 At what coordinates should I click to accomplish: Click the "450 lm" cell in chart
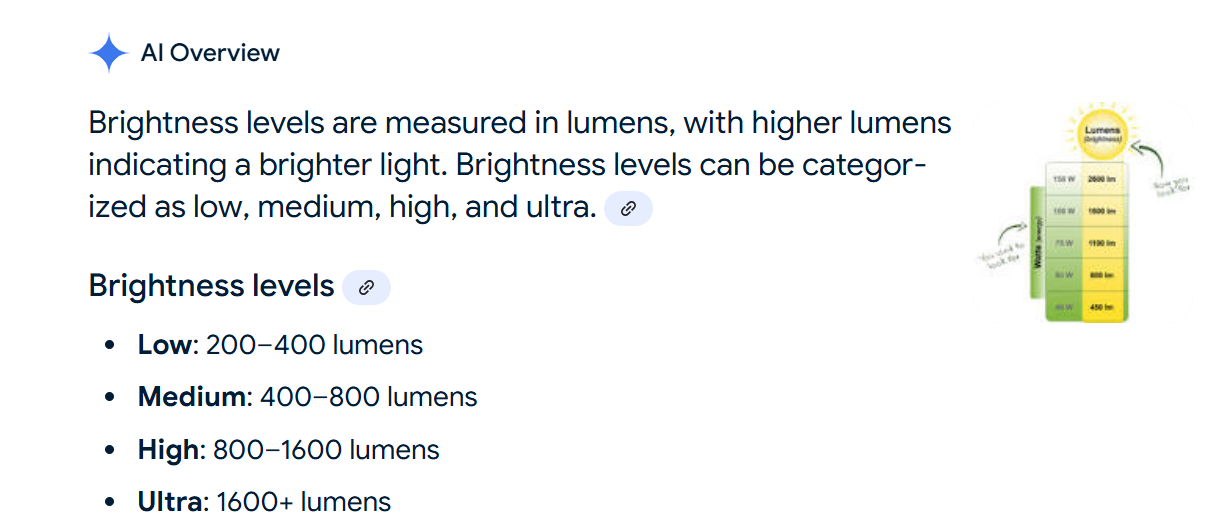[x=1103, y=307]
